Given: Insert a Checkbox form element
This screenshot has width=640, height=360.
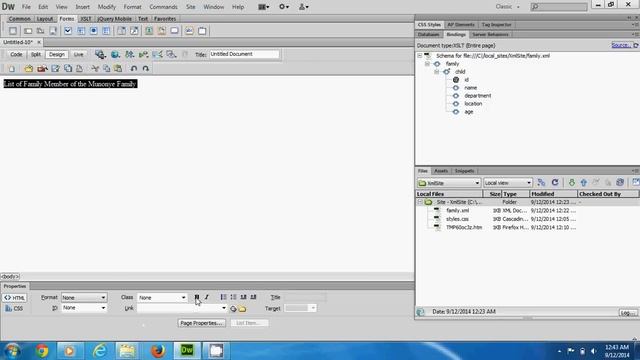Looking at the screenshot, I should pyautogui.click(x=68, y=31).
